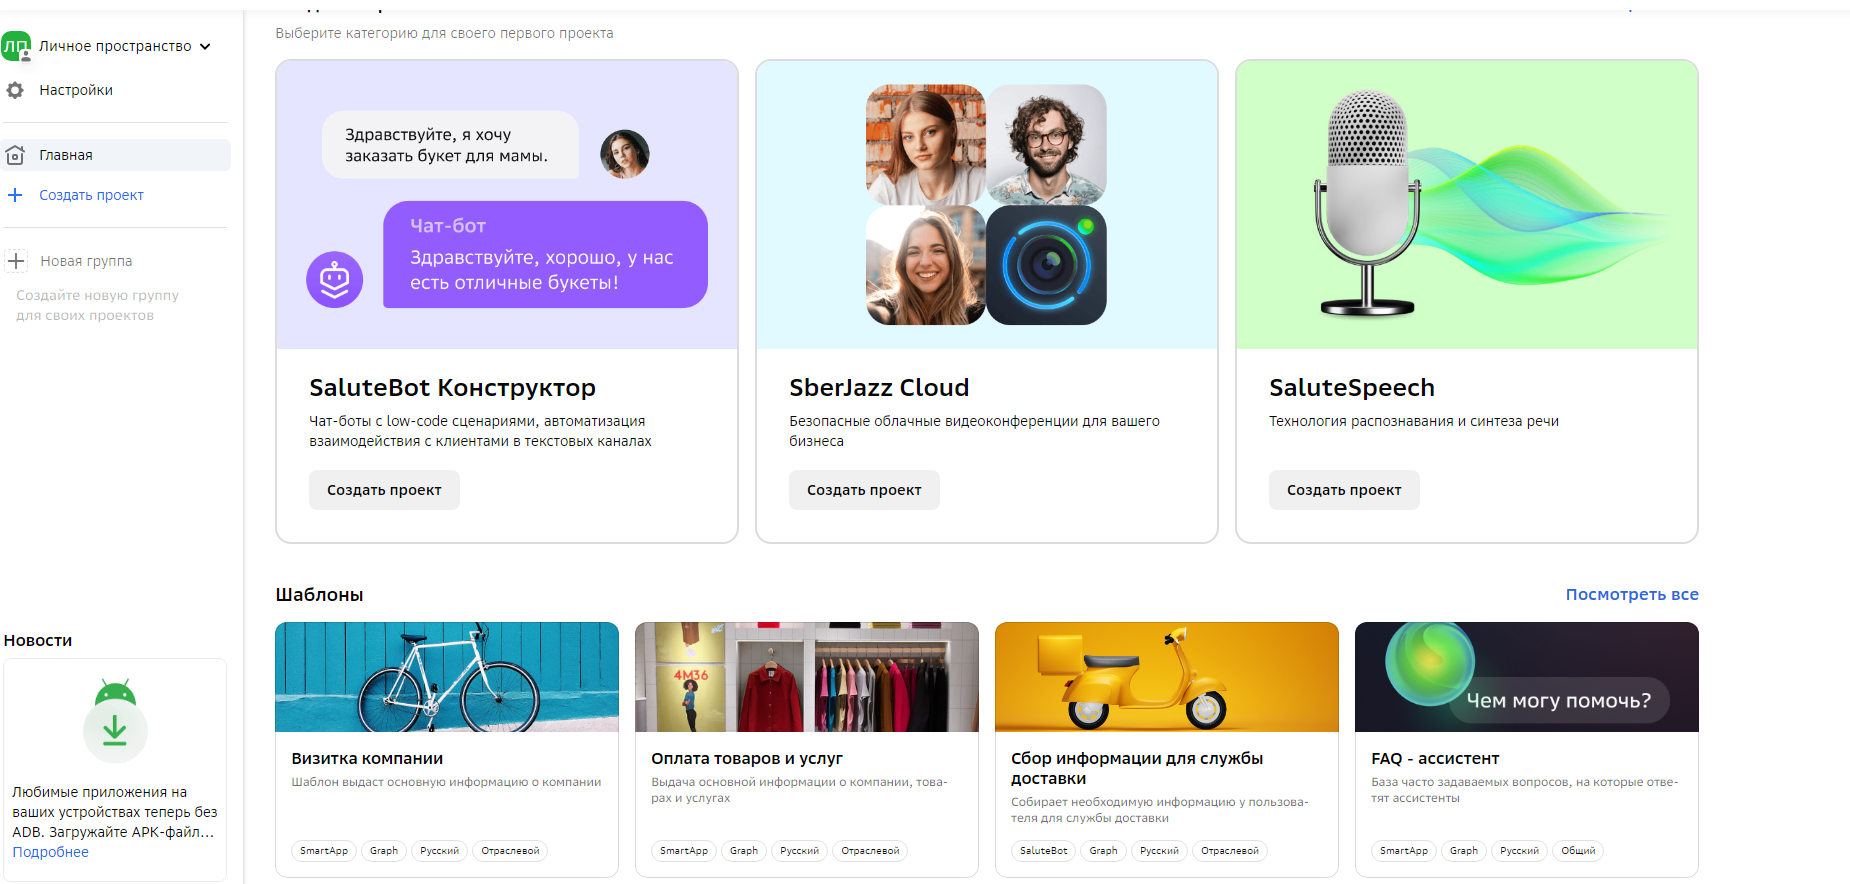The image size is (1850, 884).
Task: Click Отраслевой tag on Оплата товаров card
Action: click(870, 851)
